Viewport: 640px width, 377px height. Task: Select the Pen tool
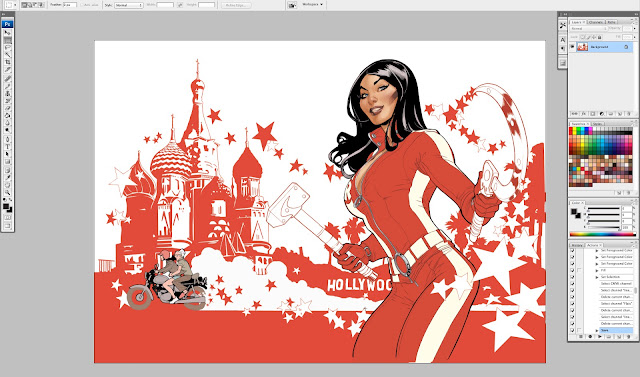coord(8,139)
